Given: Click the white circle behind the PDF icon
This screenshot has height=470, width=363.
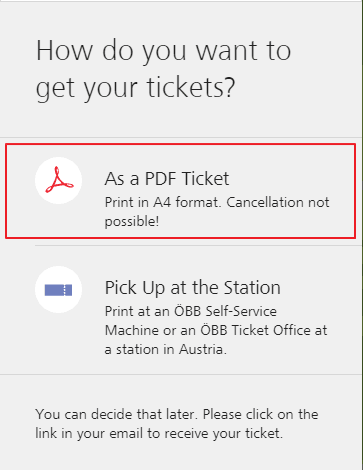Looking at the screenshot, I should pyautogui.click(x=59, y=180).
